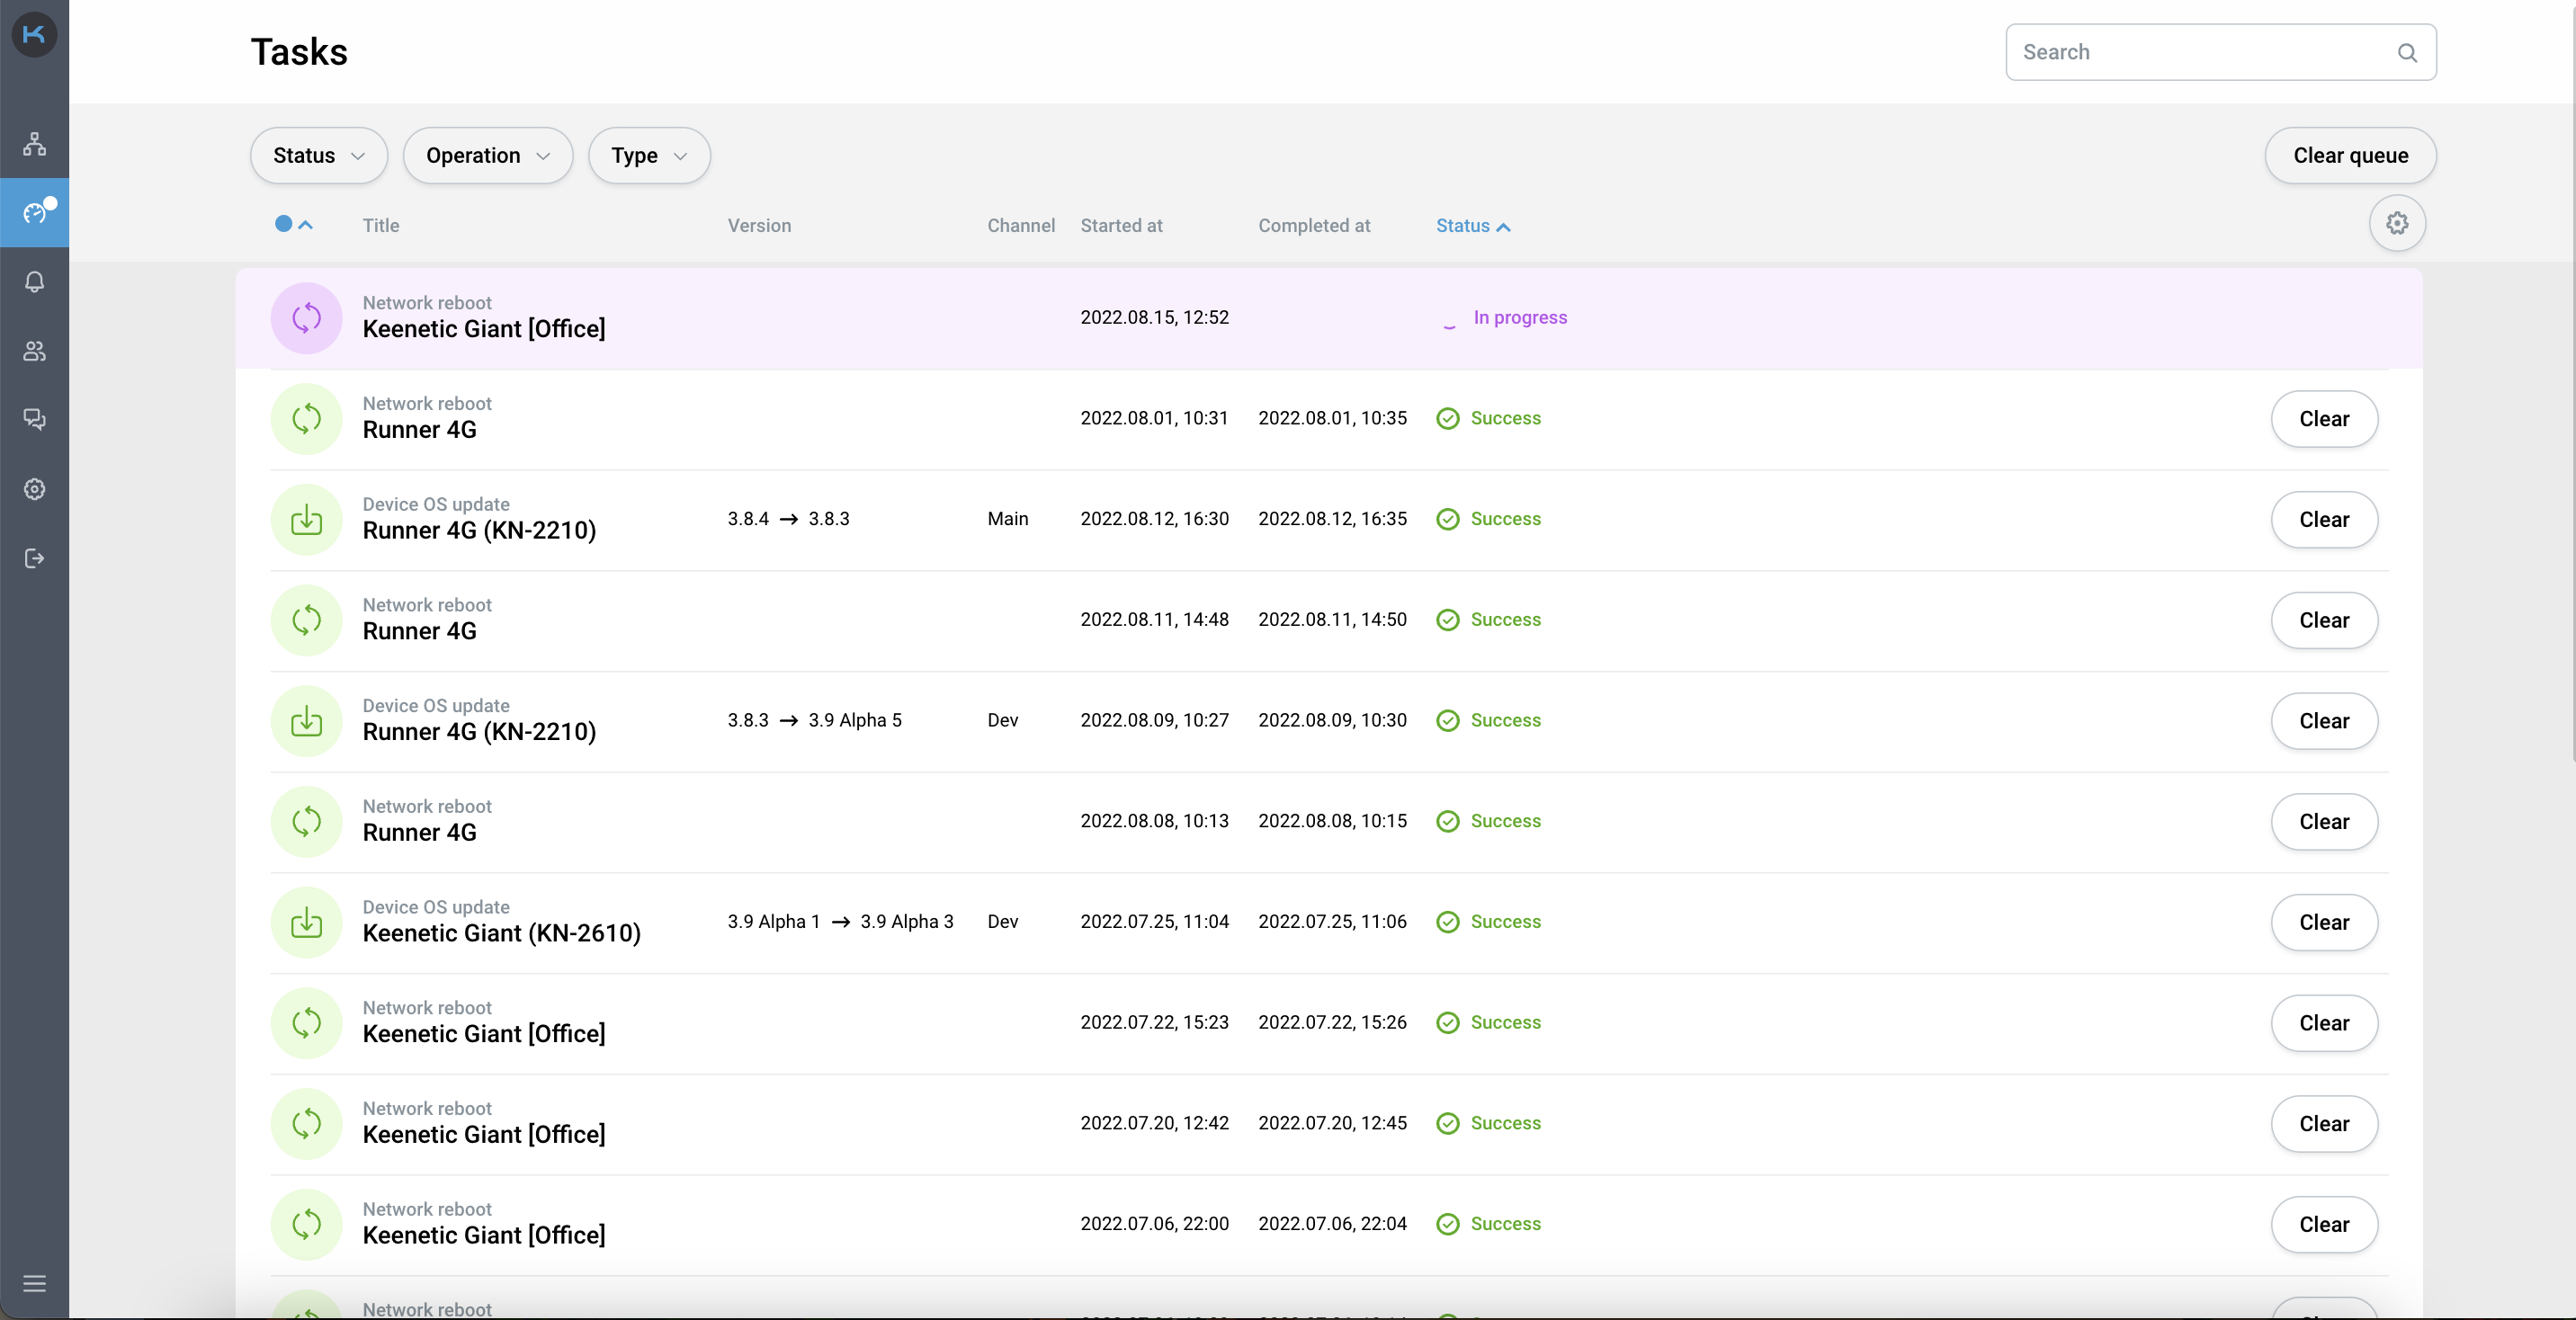Click the search magnifier icon
Screen dimensions: 2576x1320
pos(2407,53)
